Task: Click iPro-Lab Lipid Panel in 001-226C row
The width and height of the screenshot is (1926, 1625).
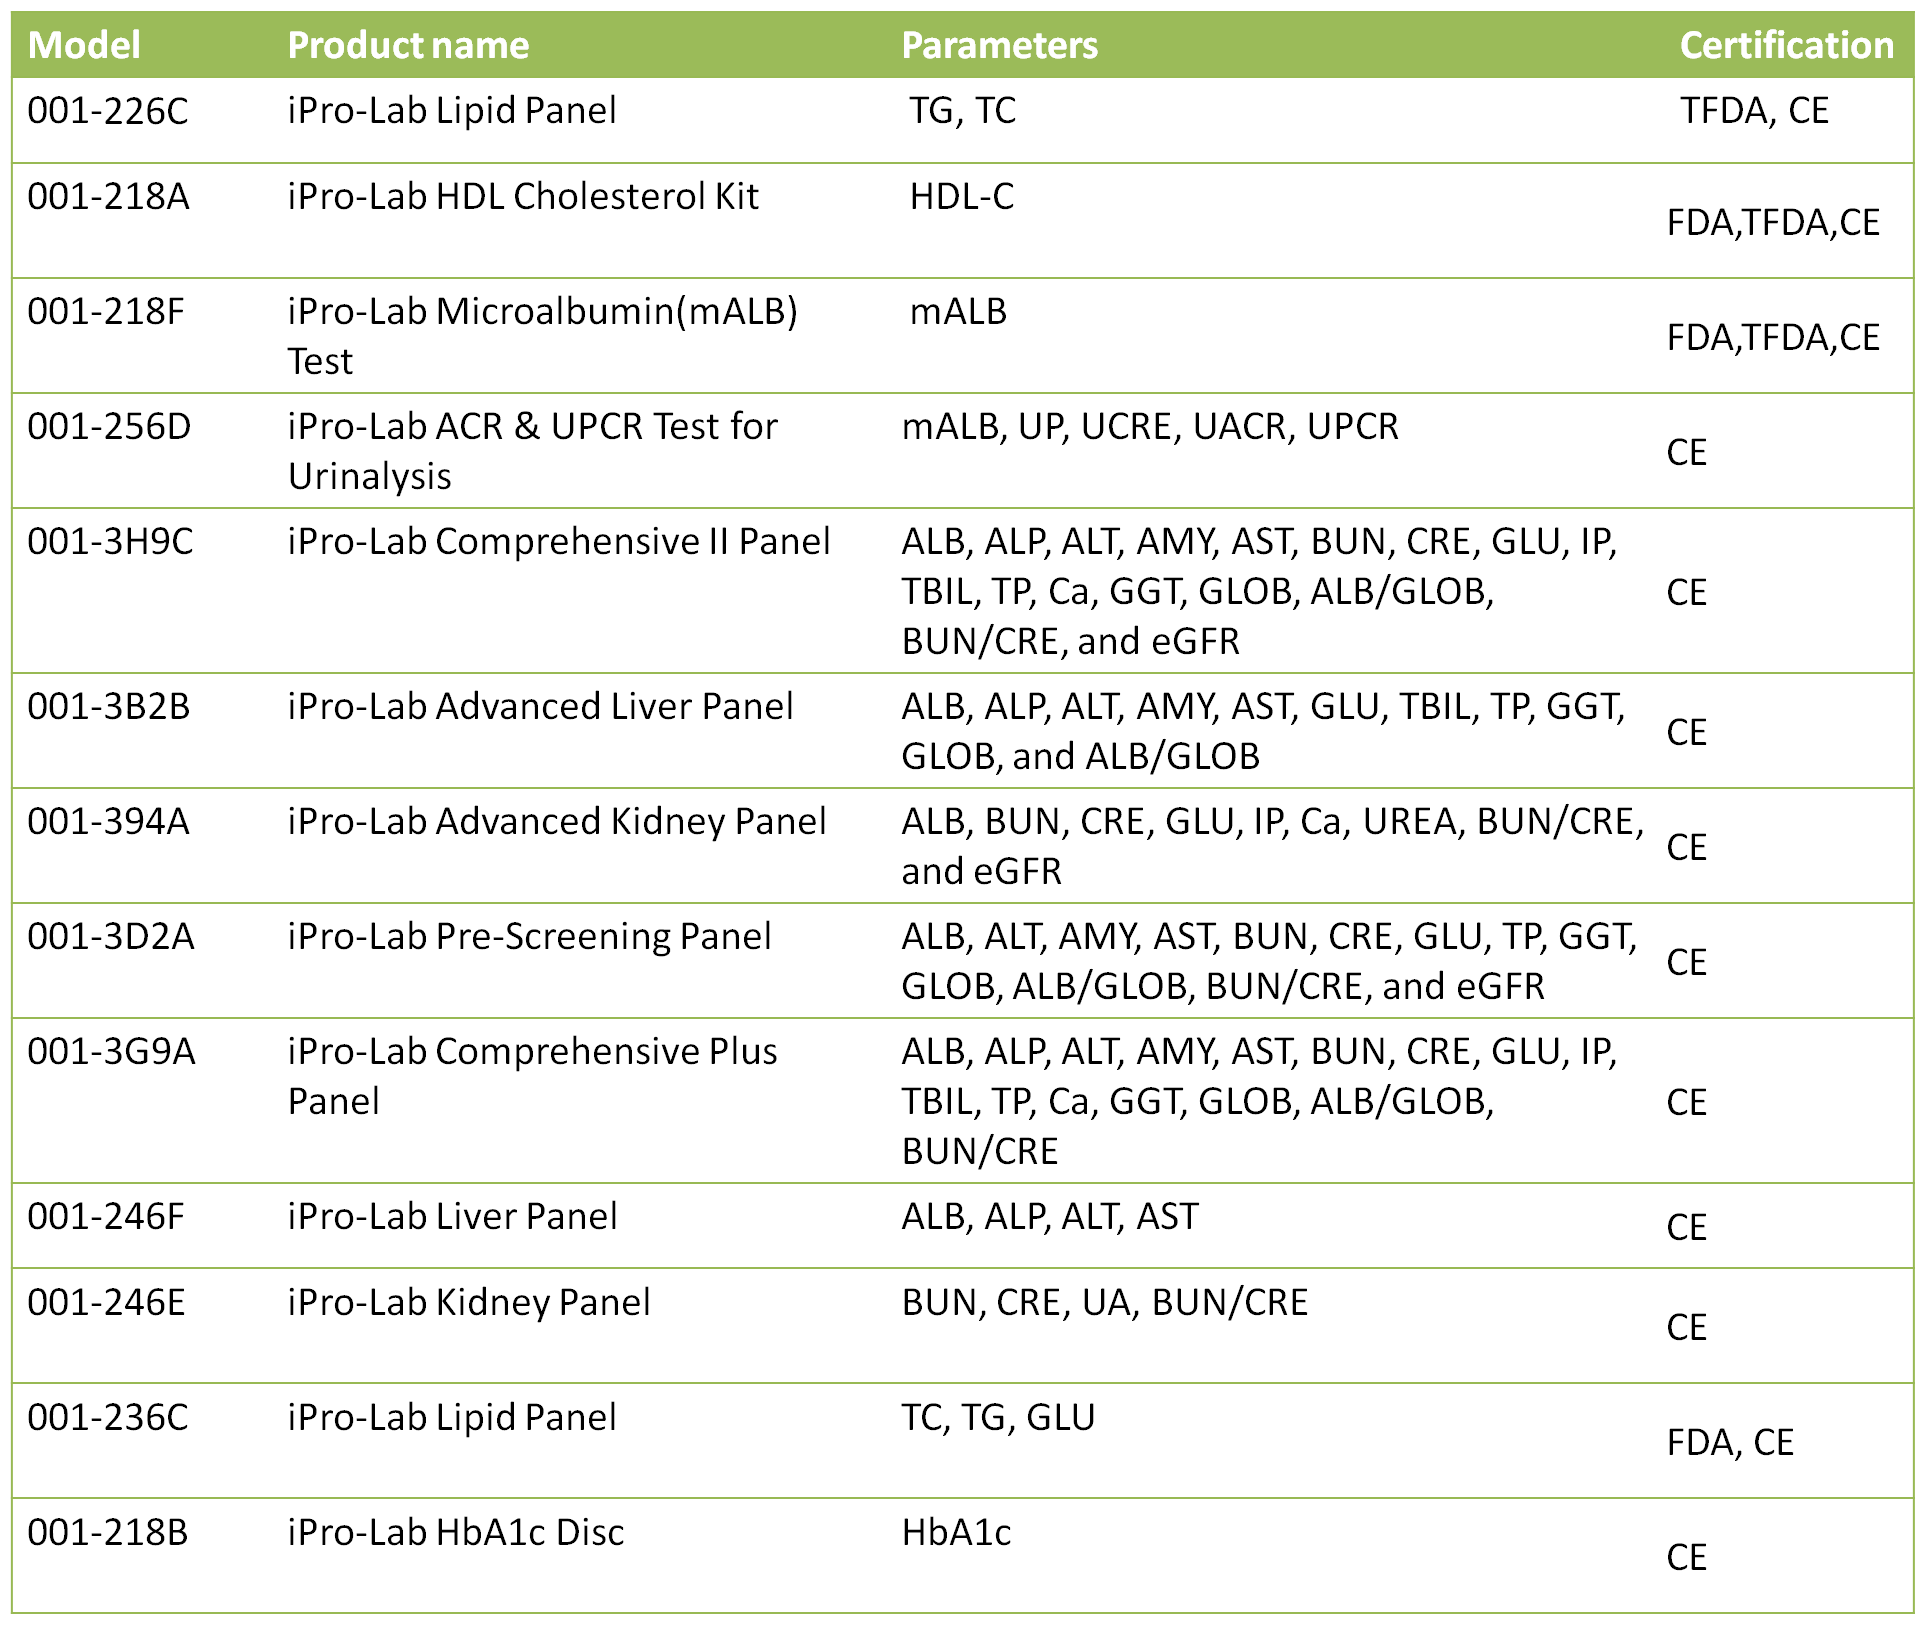Action: click(x=452, y=111)
